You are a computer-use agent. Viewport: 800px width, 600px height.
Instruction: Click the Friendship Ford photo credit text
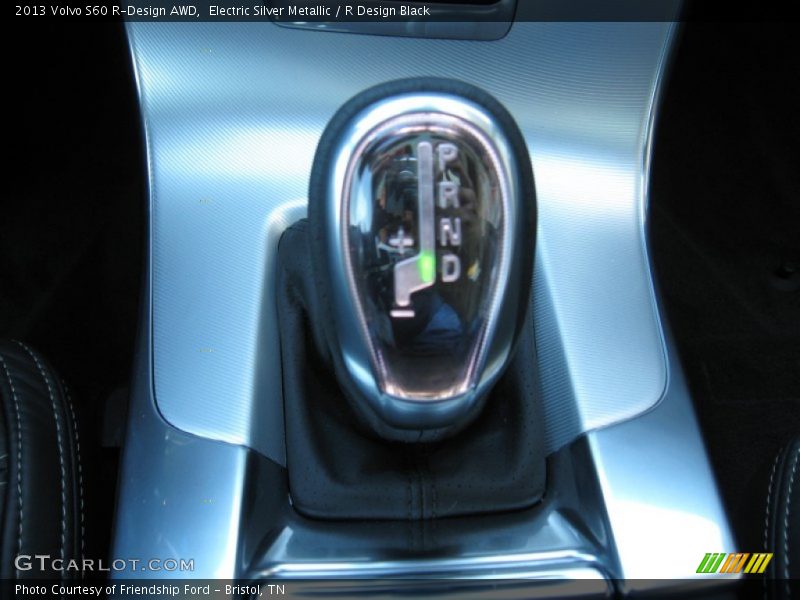(150, 590)
